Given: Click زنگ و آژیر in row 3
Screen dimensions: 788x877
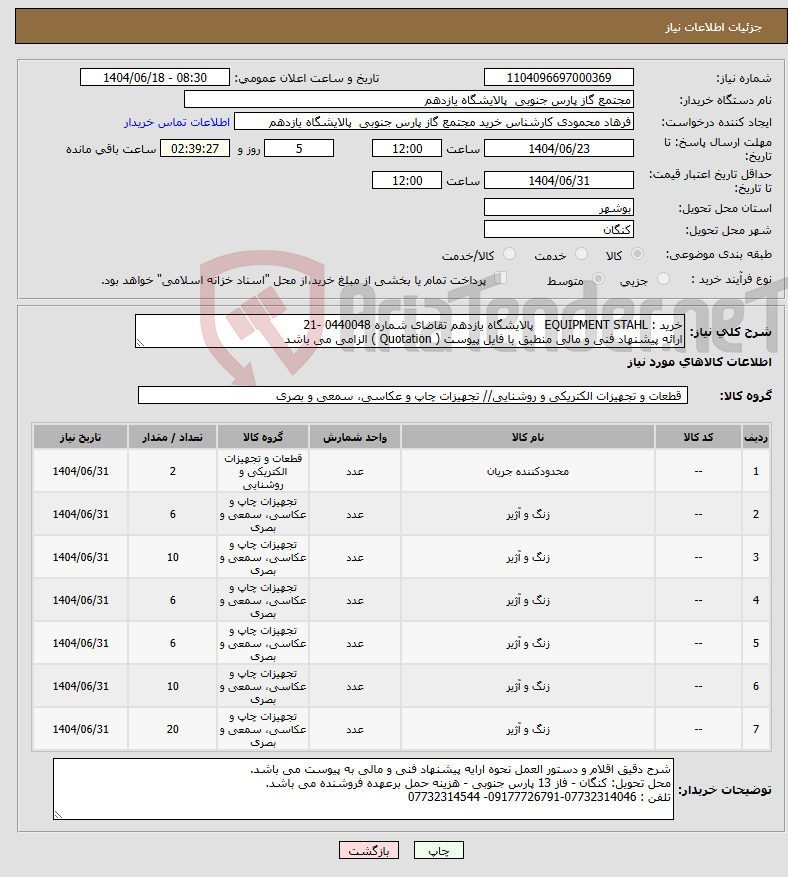Looking at the screenshot, I should point(527,558).
